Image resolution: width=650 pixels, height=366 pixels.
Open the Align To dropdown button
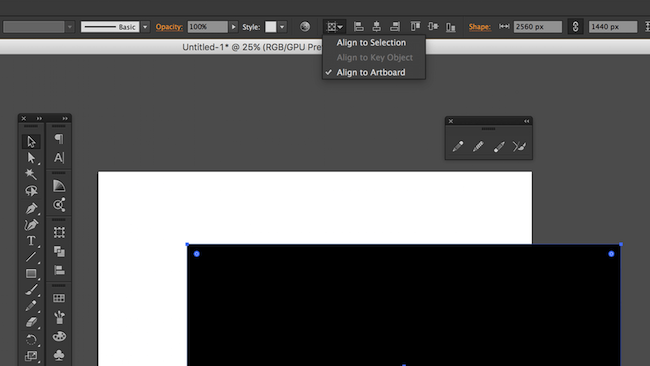[x=334, y=27]
